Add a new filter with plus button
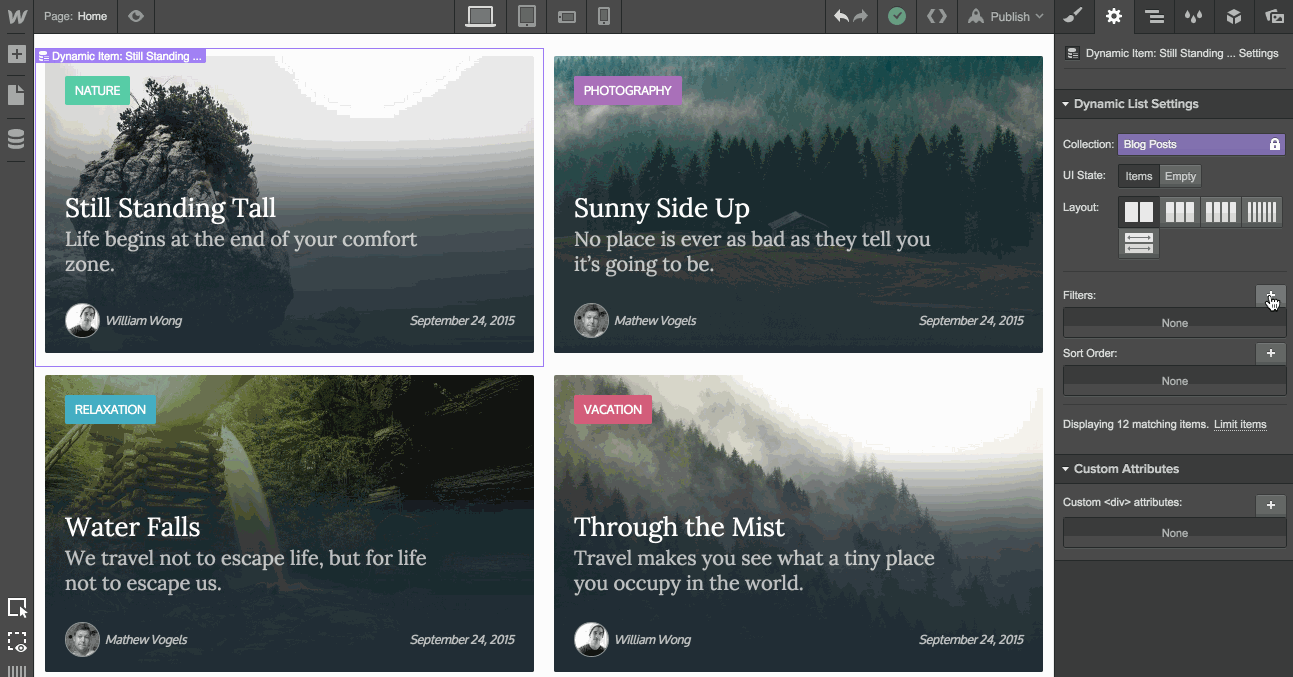 1271,296
